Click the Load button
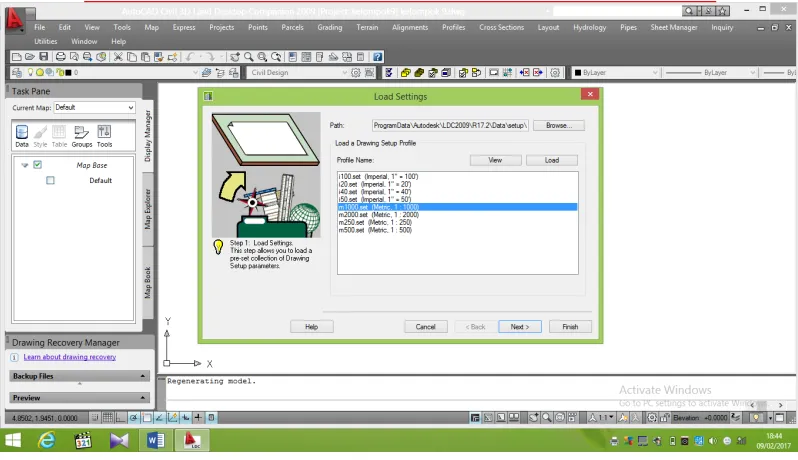Viewport: 798px width, 460px height. (552, 160)
